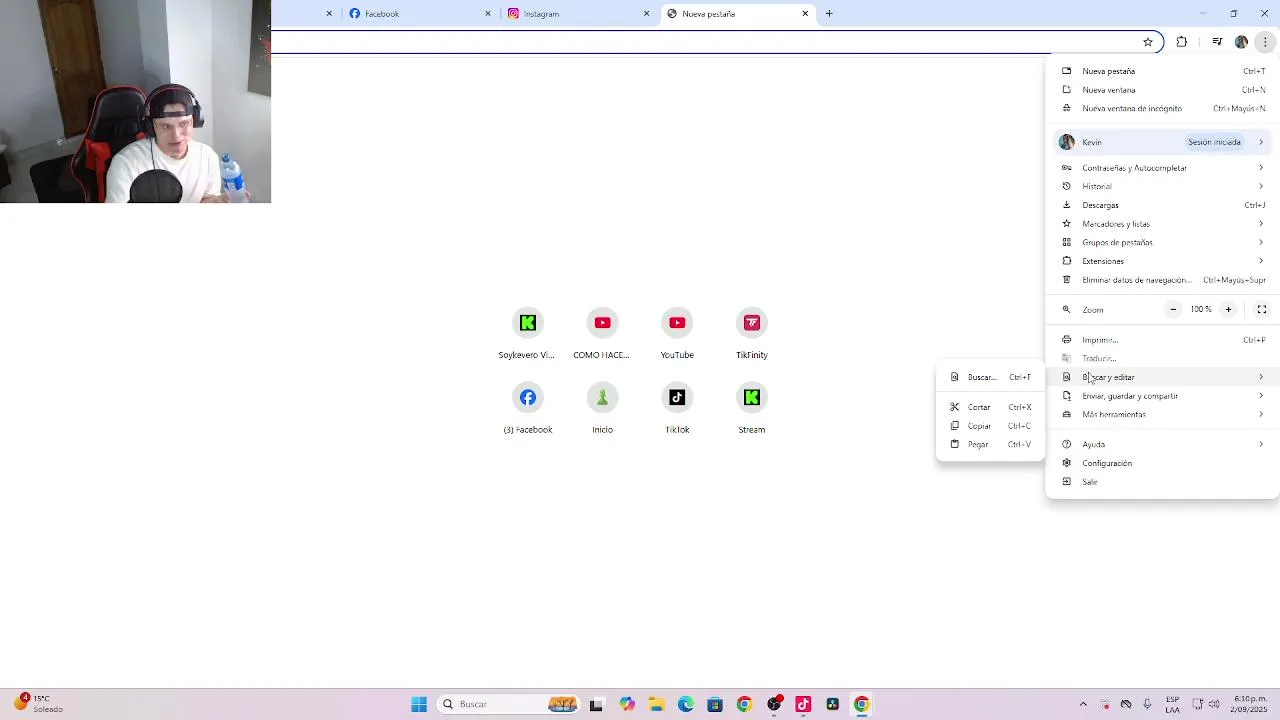Select Imprimir menu item

tap(1163, 340)
